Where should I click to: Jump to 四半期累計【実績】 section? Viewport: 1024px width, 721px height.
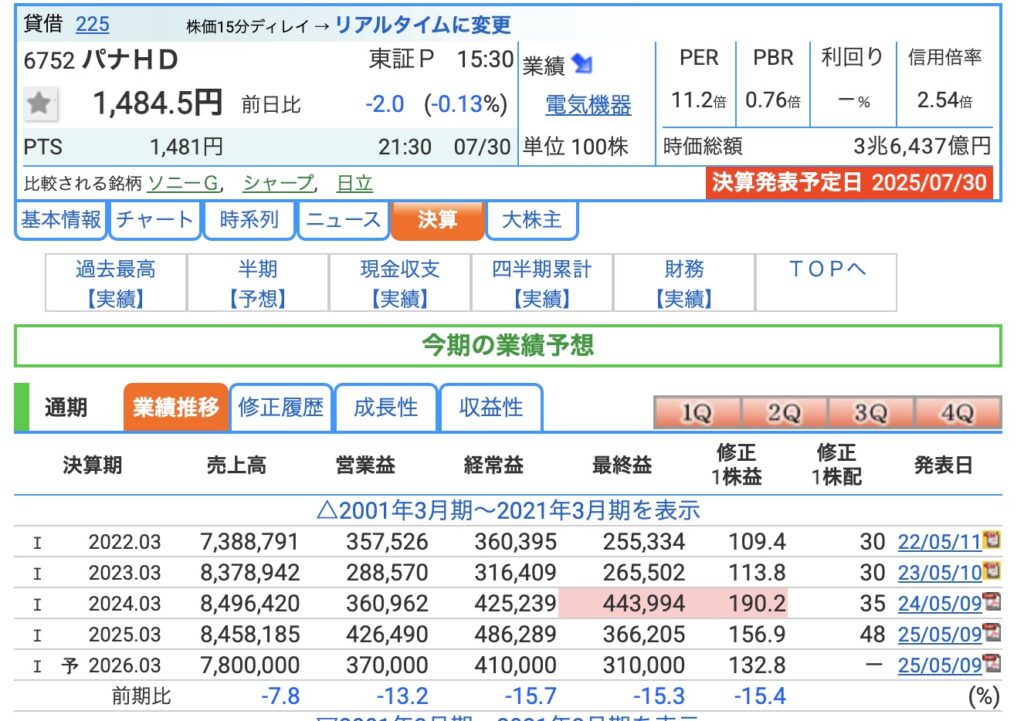pyautogui.click(x=541, y=283)
